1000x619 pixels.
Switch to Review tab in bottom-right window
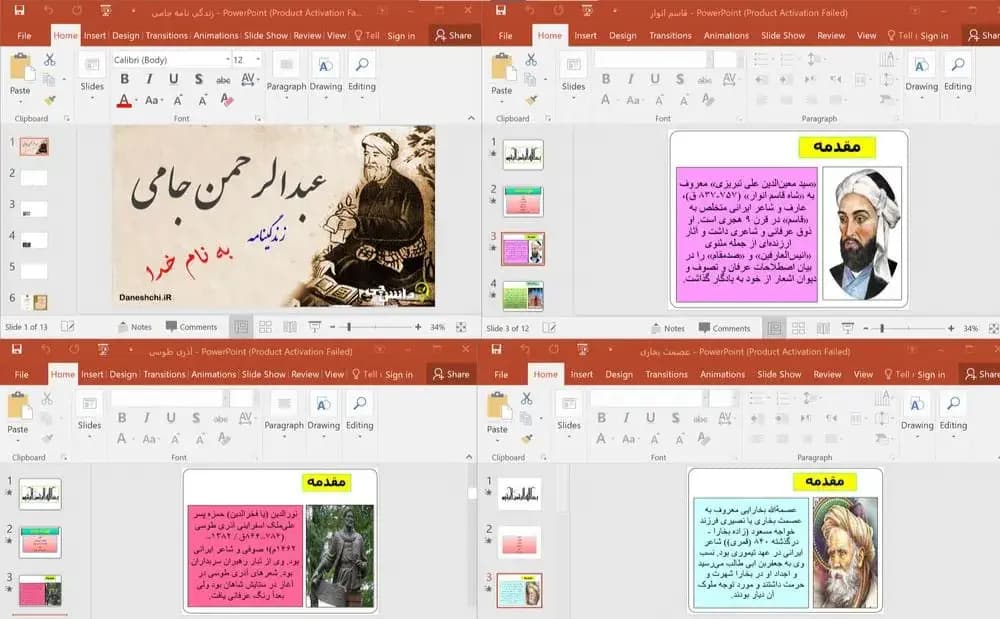point(827,374)
